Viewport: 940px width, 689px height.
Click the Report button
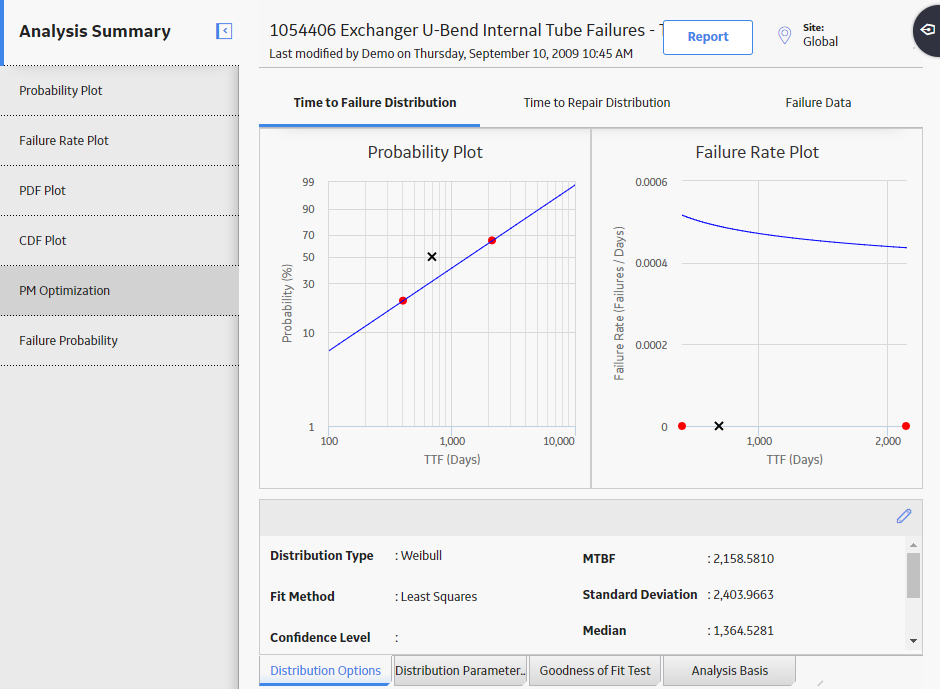[x=707, y=37]
